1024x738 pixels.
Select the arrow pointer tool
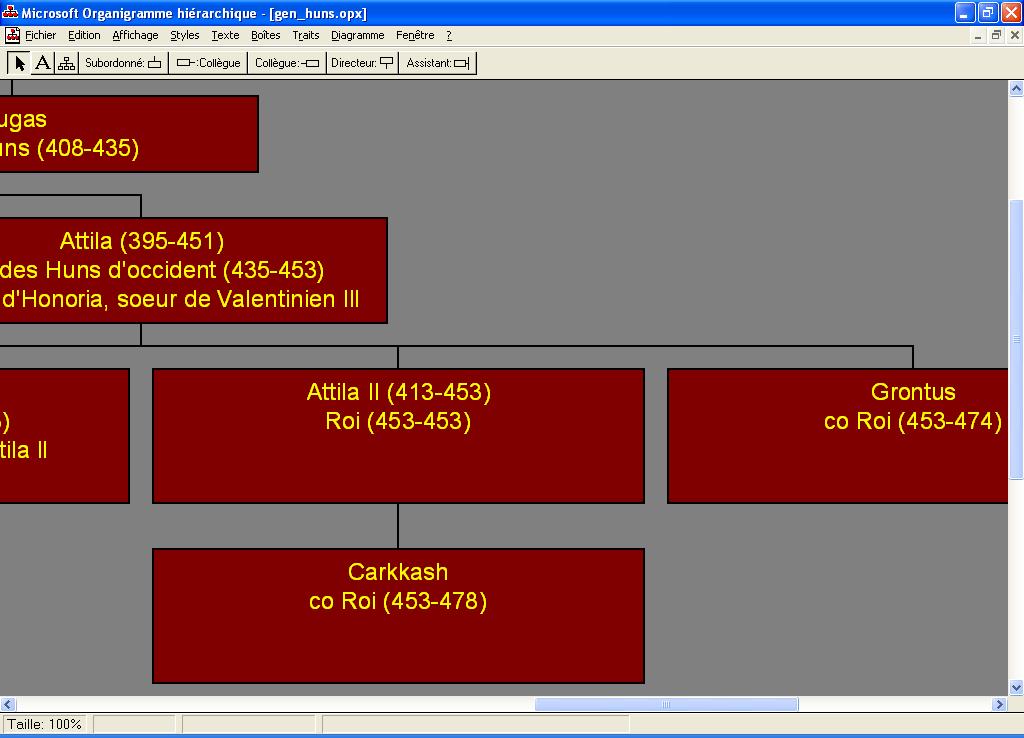[19, 63]
